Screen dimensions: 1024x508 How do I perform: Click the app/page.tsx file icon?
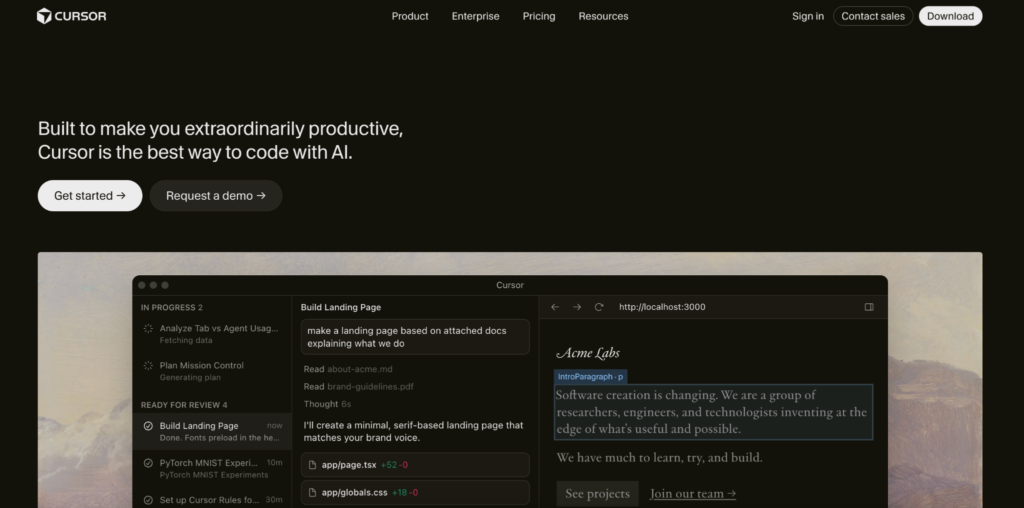tap(313, 465)
